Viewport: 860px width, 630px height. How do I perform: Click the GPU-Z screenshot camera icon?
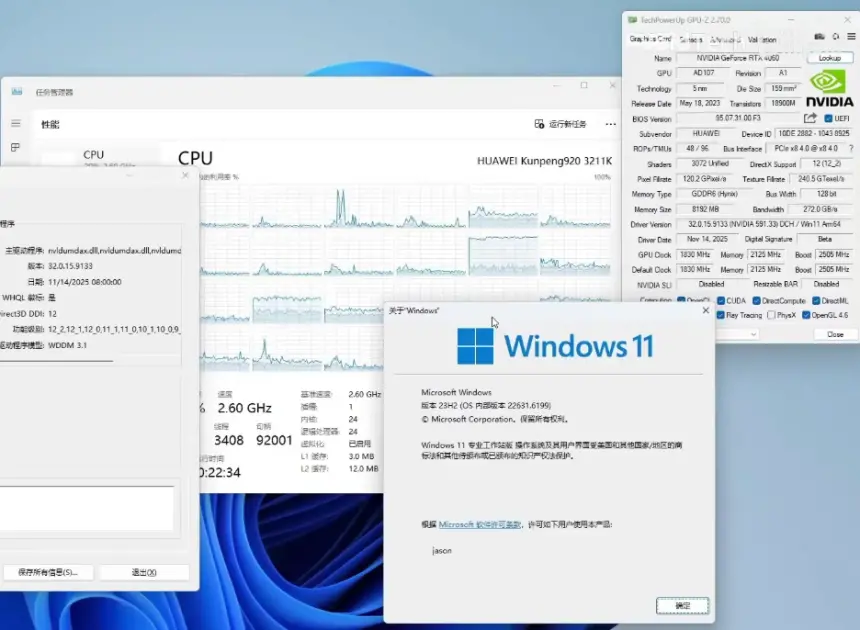pos(819,37)
